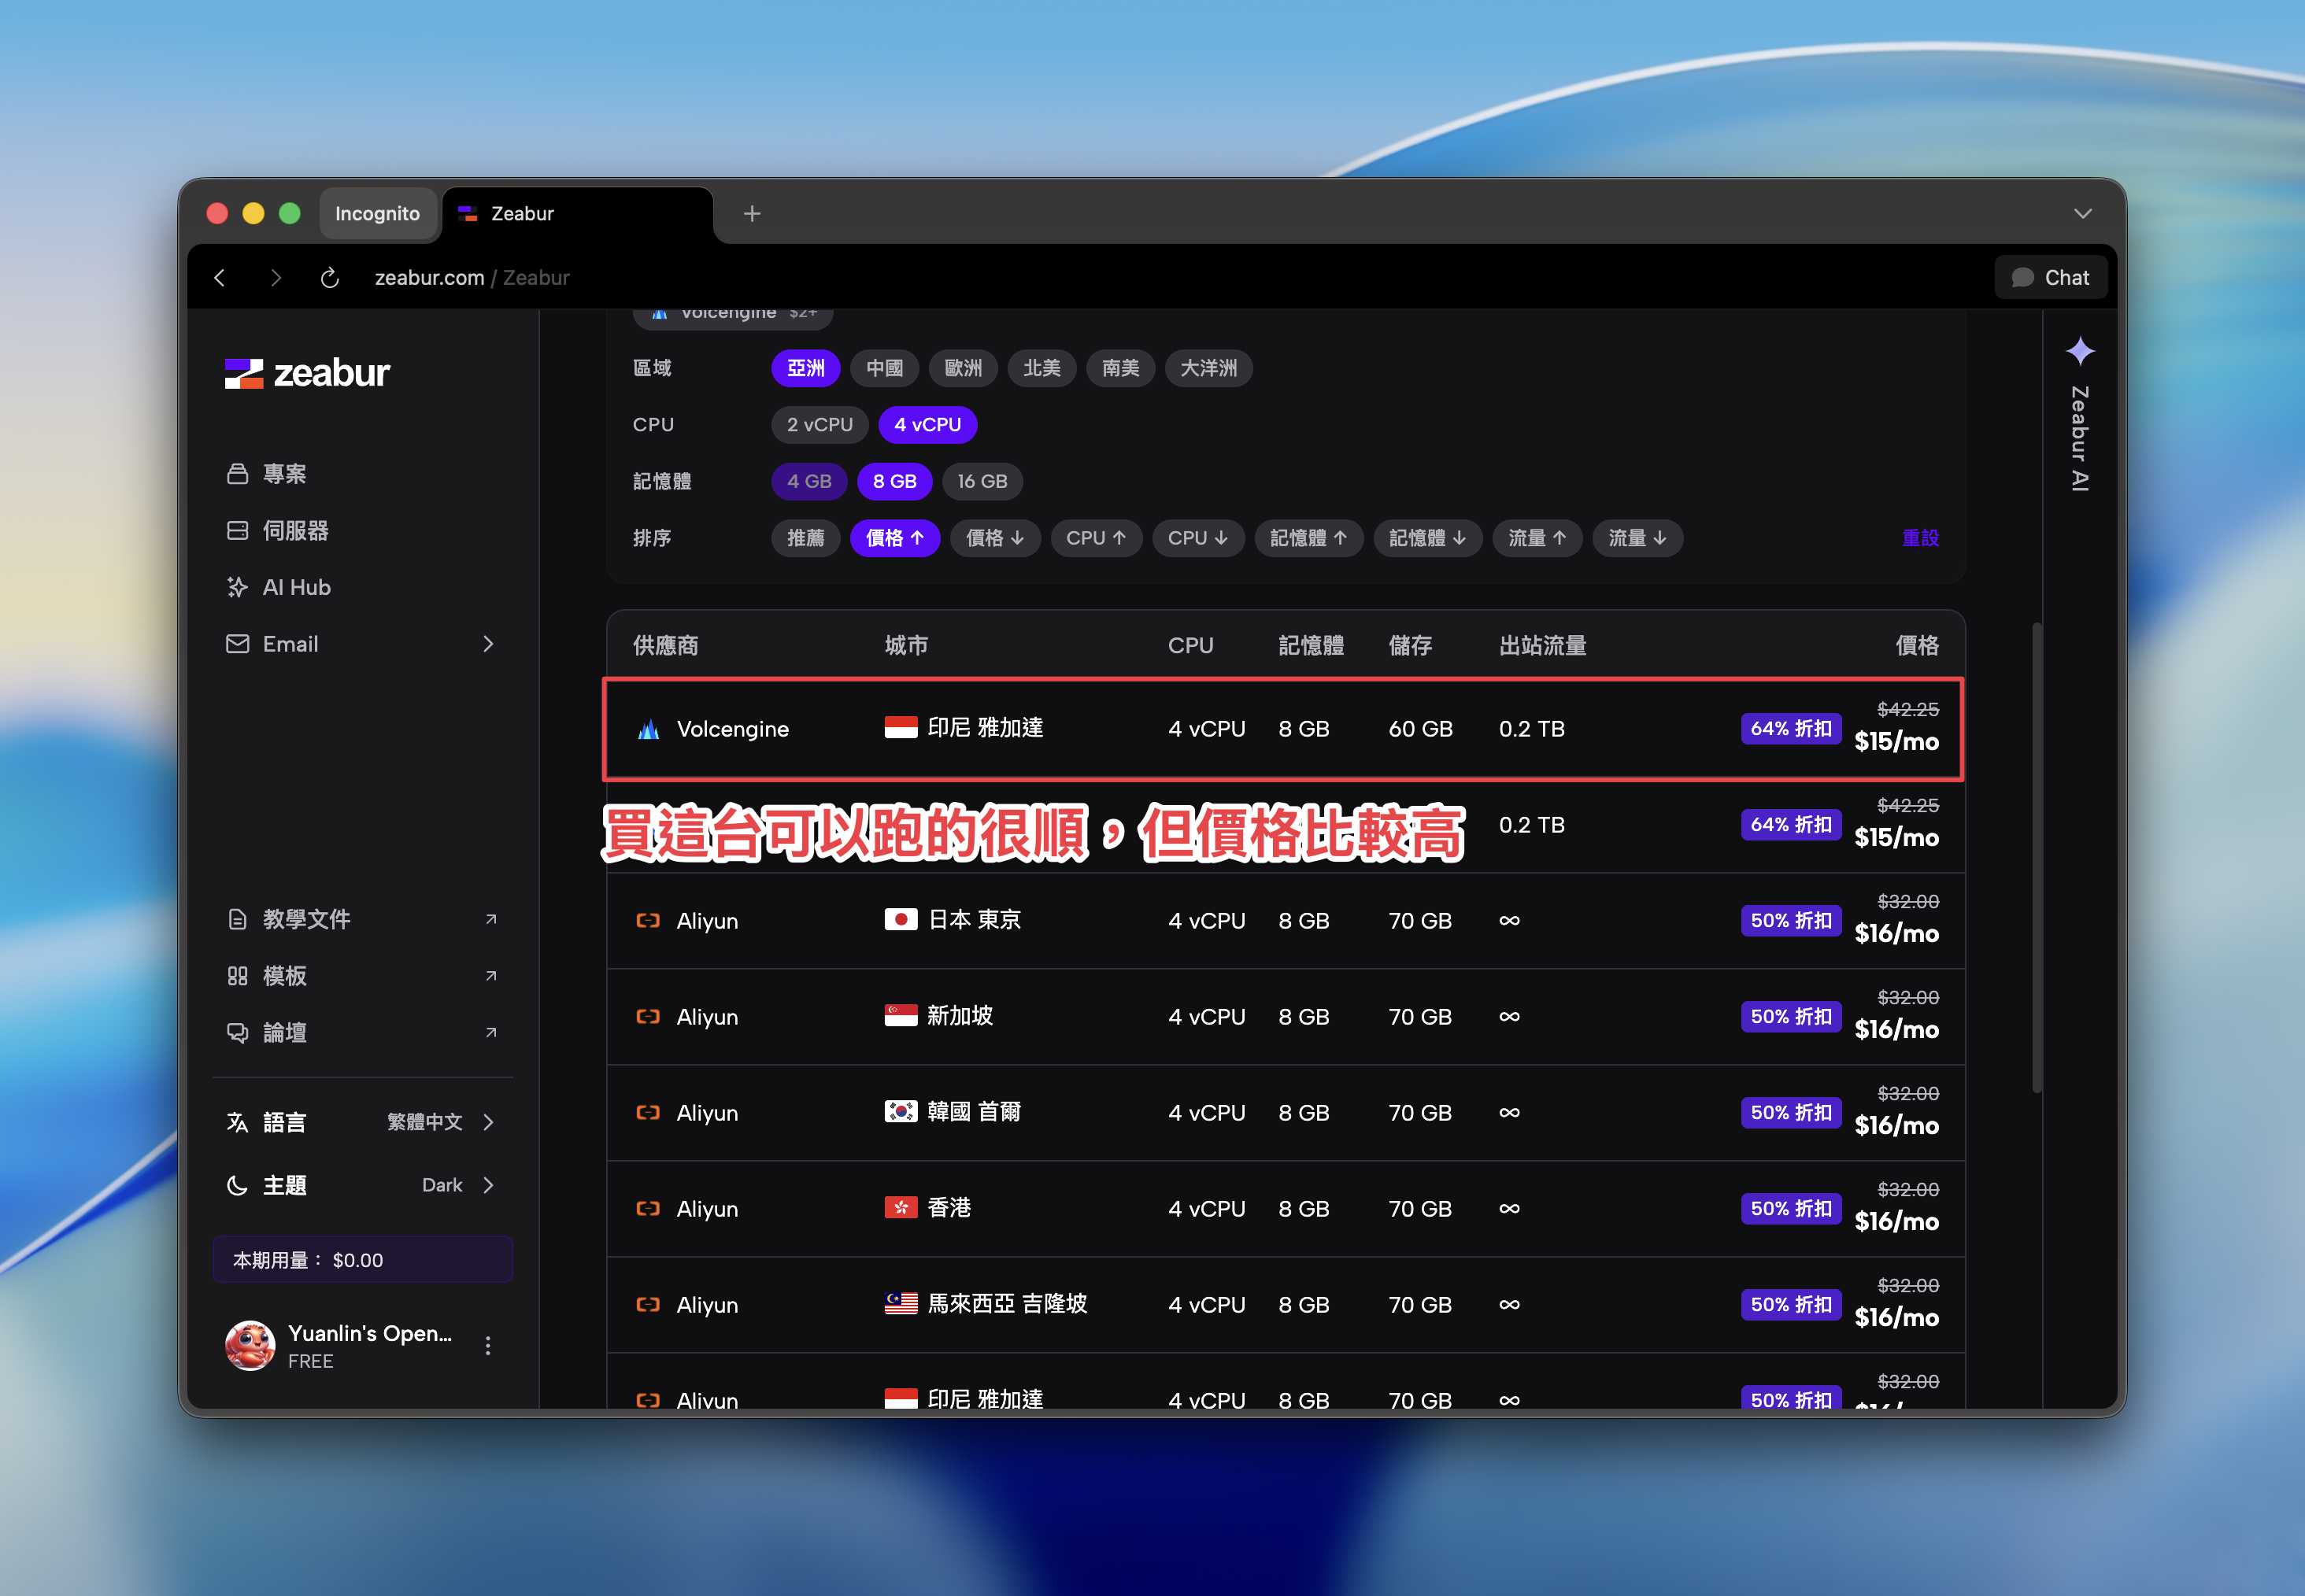Click the AI Hub sidebar icon
The height and width of the screenshot is (1596, 2305).
(x=237, y=587)
